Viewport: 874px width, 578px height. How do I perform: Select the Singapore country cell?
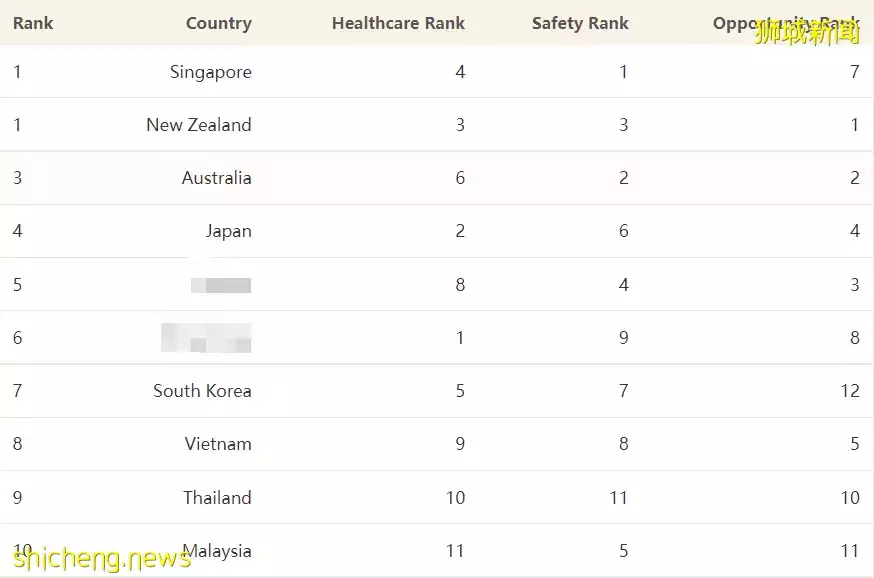coord(210,72)
